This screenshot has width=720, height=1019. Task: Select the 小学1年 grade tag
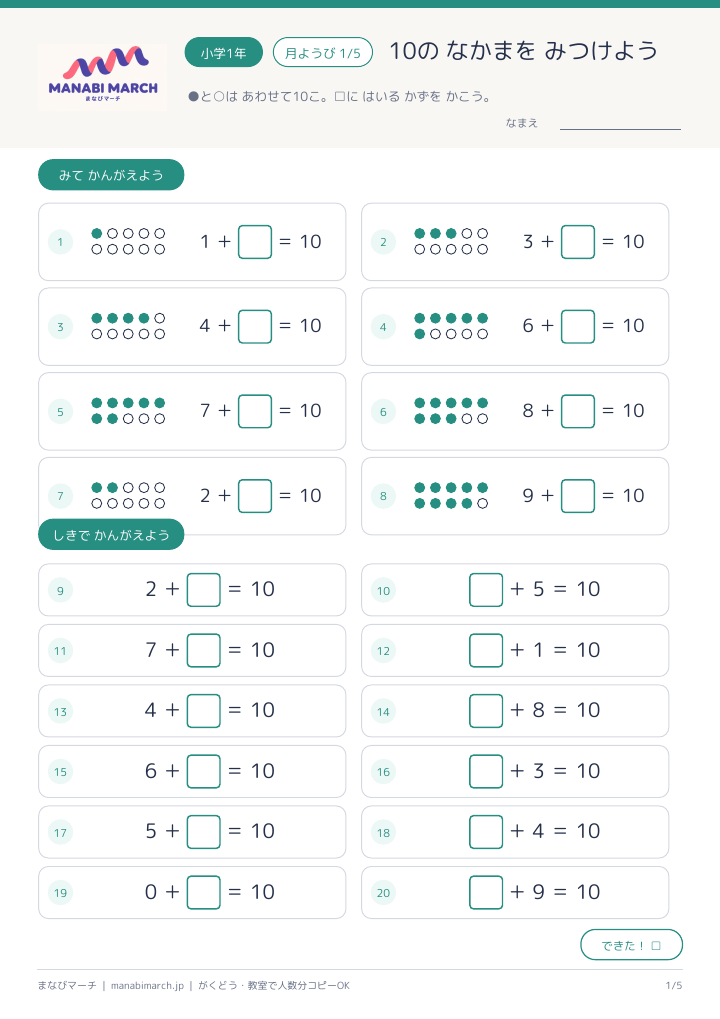(224, 53)
